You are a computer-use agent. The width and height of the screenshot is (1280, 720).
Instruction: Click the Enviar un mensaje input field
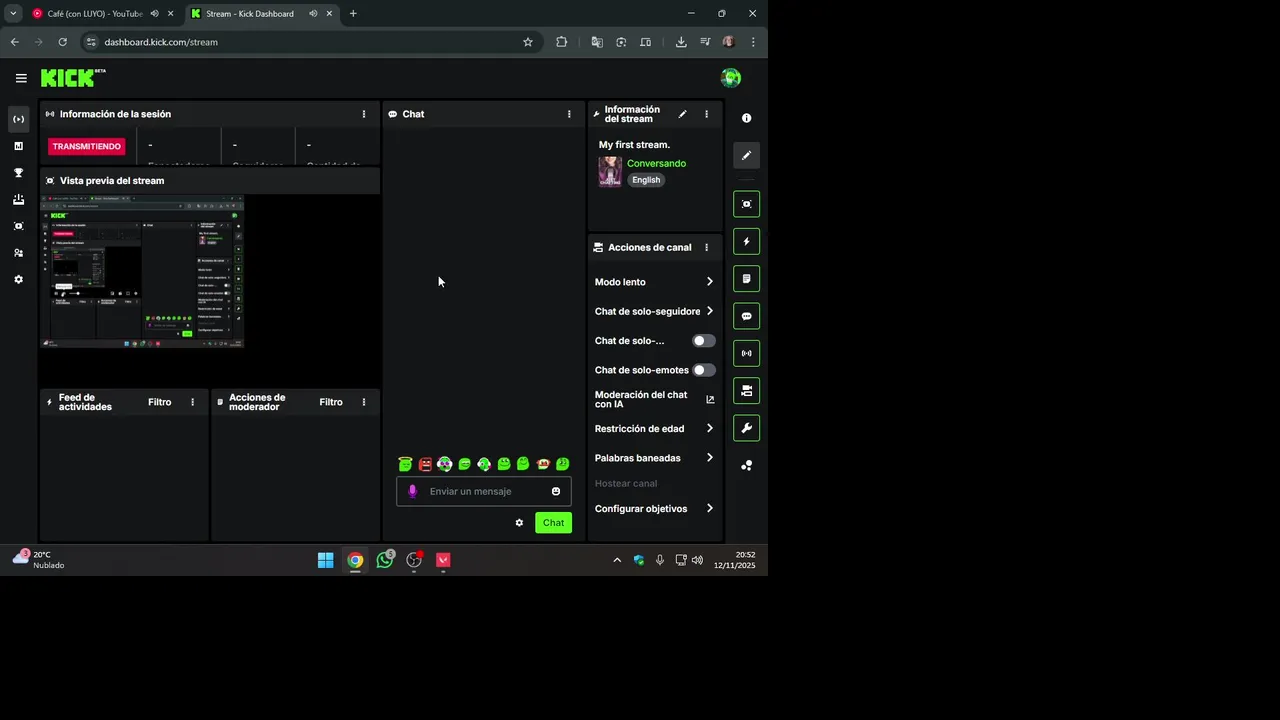click(x=484, y=491)
